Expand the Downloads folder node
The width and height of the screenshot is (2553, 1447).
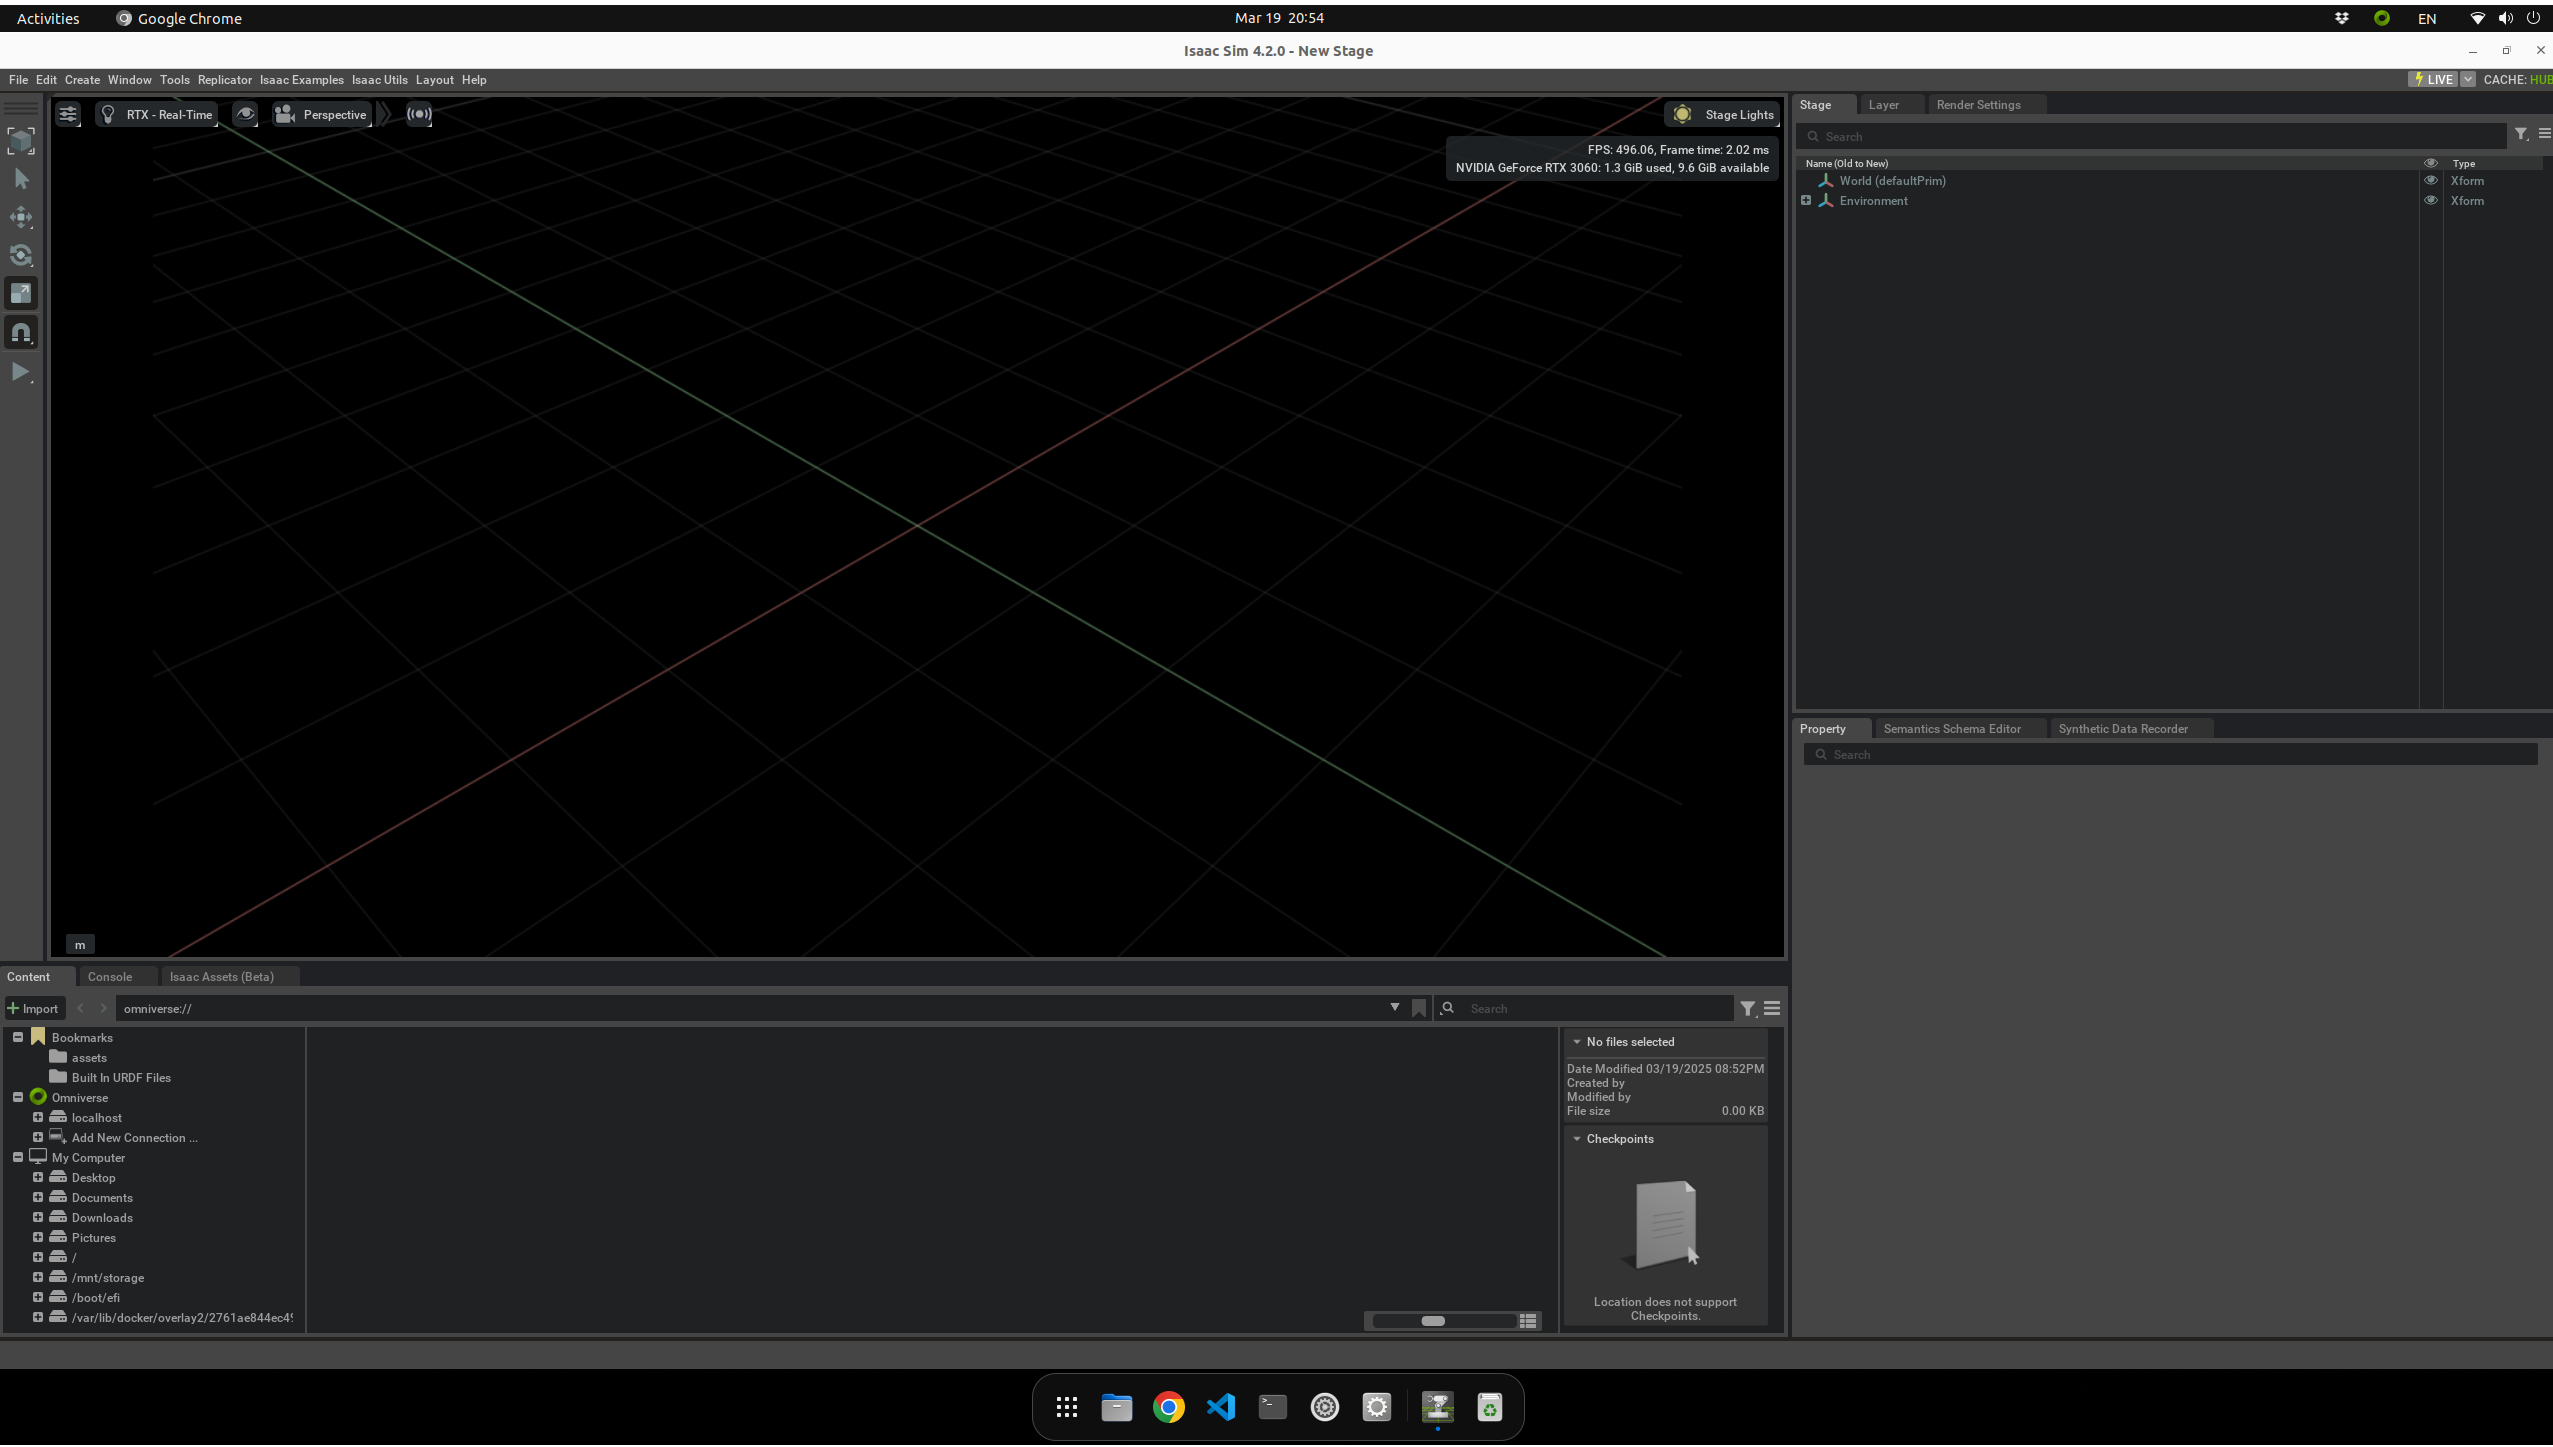click(x=38, y=1218)
